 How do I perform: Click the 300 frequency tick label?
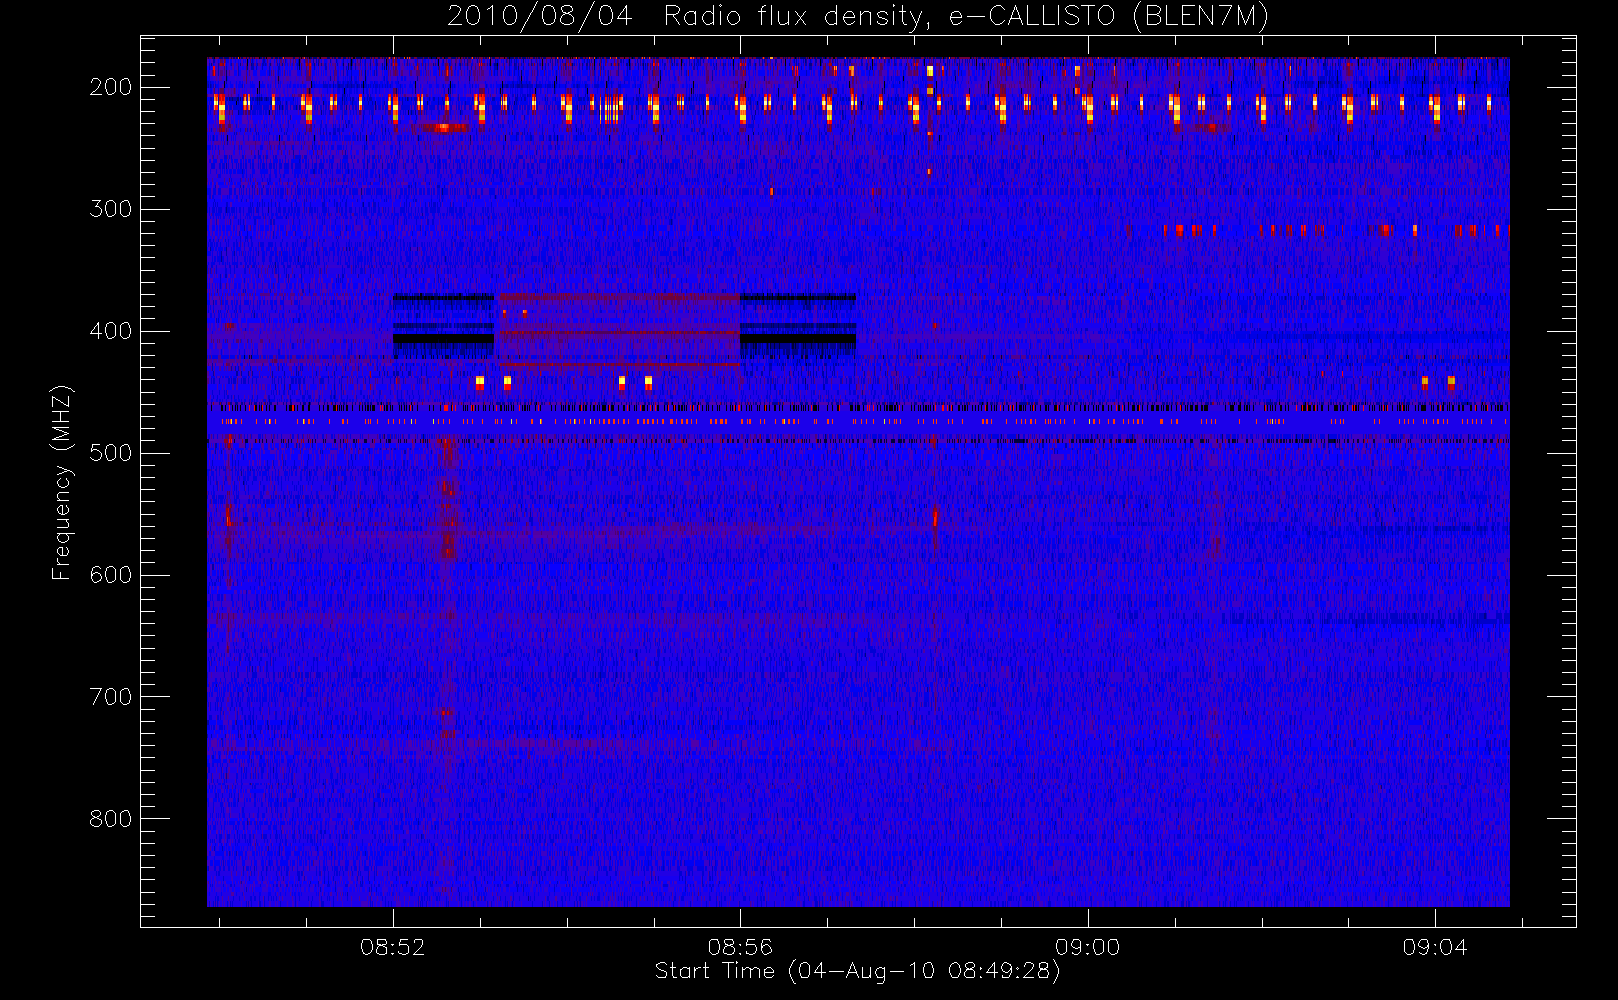pos(110,209)
